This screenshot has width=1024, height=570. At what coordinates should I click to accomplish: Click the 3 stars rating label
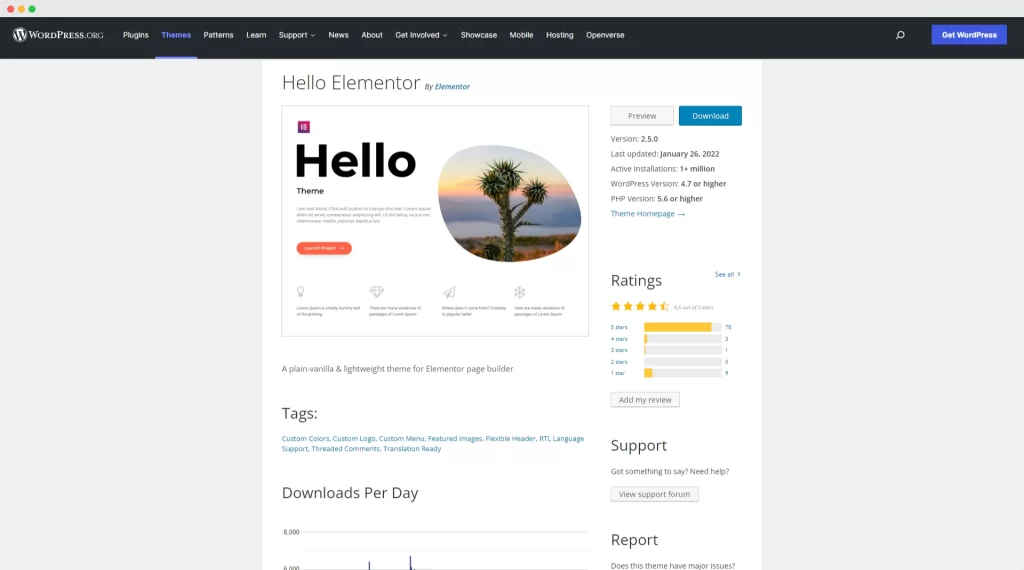619,350
